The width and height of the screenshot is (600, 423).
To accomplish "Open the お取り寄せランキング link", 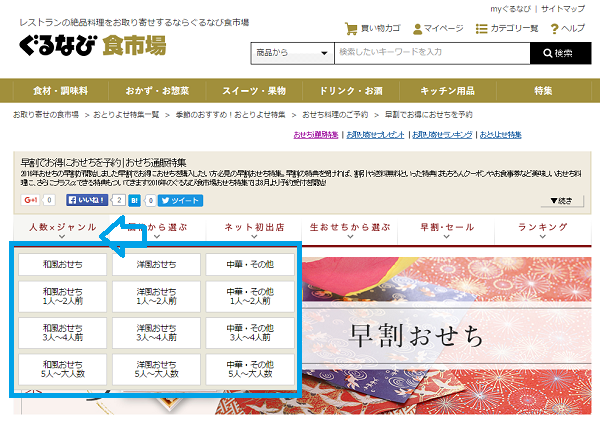I will point(442,135).
